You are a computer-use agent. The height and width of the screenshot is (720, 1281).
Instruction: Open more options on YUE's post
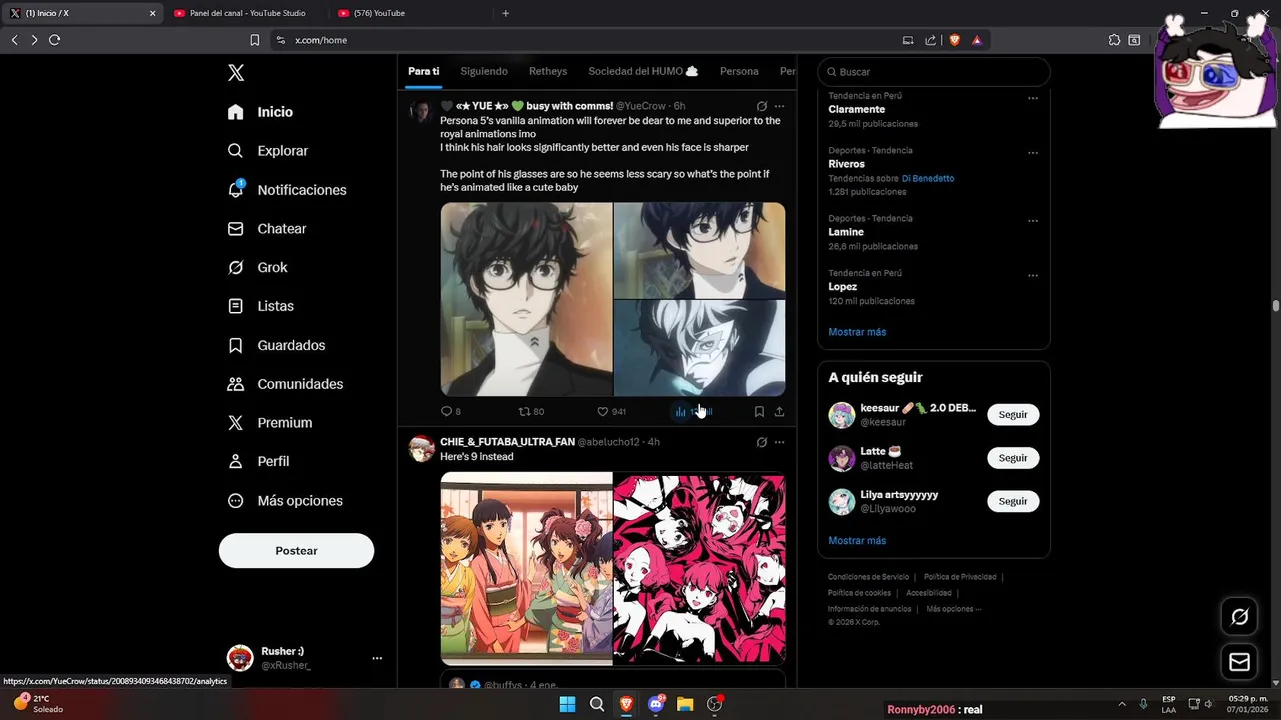[x=780, y=106]
